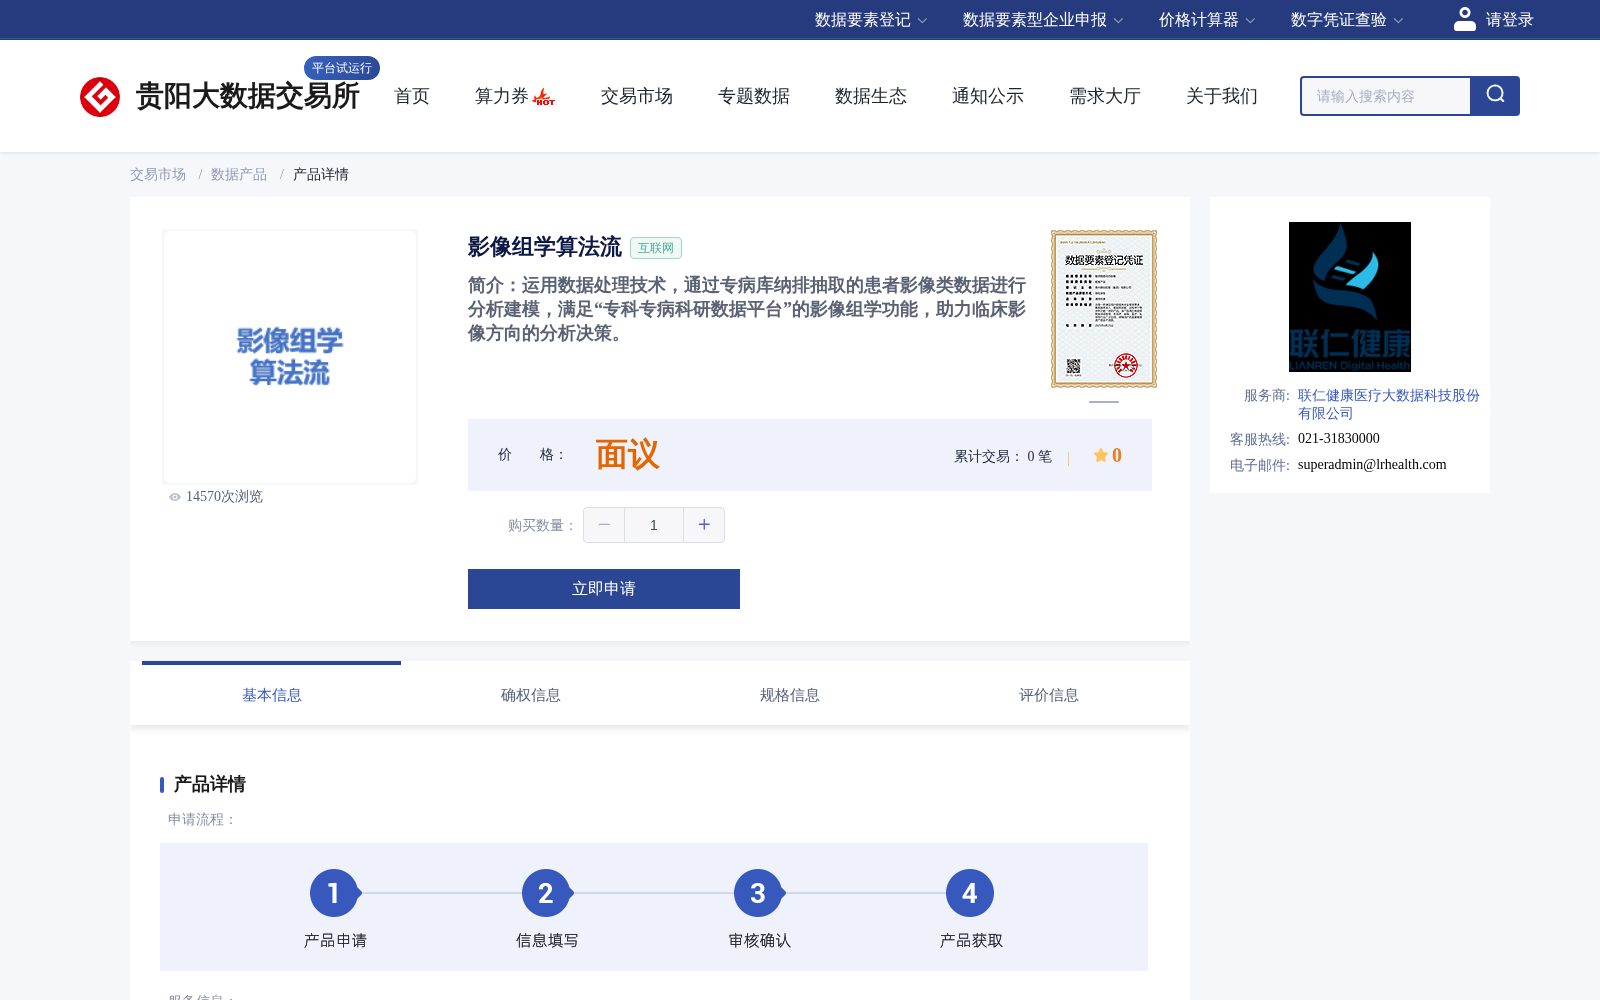Click the hotline number 021-31830000
The height and width of the screenshot is (1000, 1600).
coord(1339,438)
